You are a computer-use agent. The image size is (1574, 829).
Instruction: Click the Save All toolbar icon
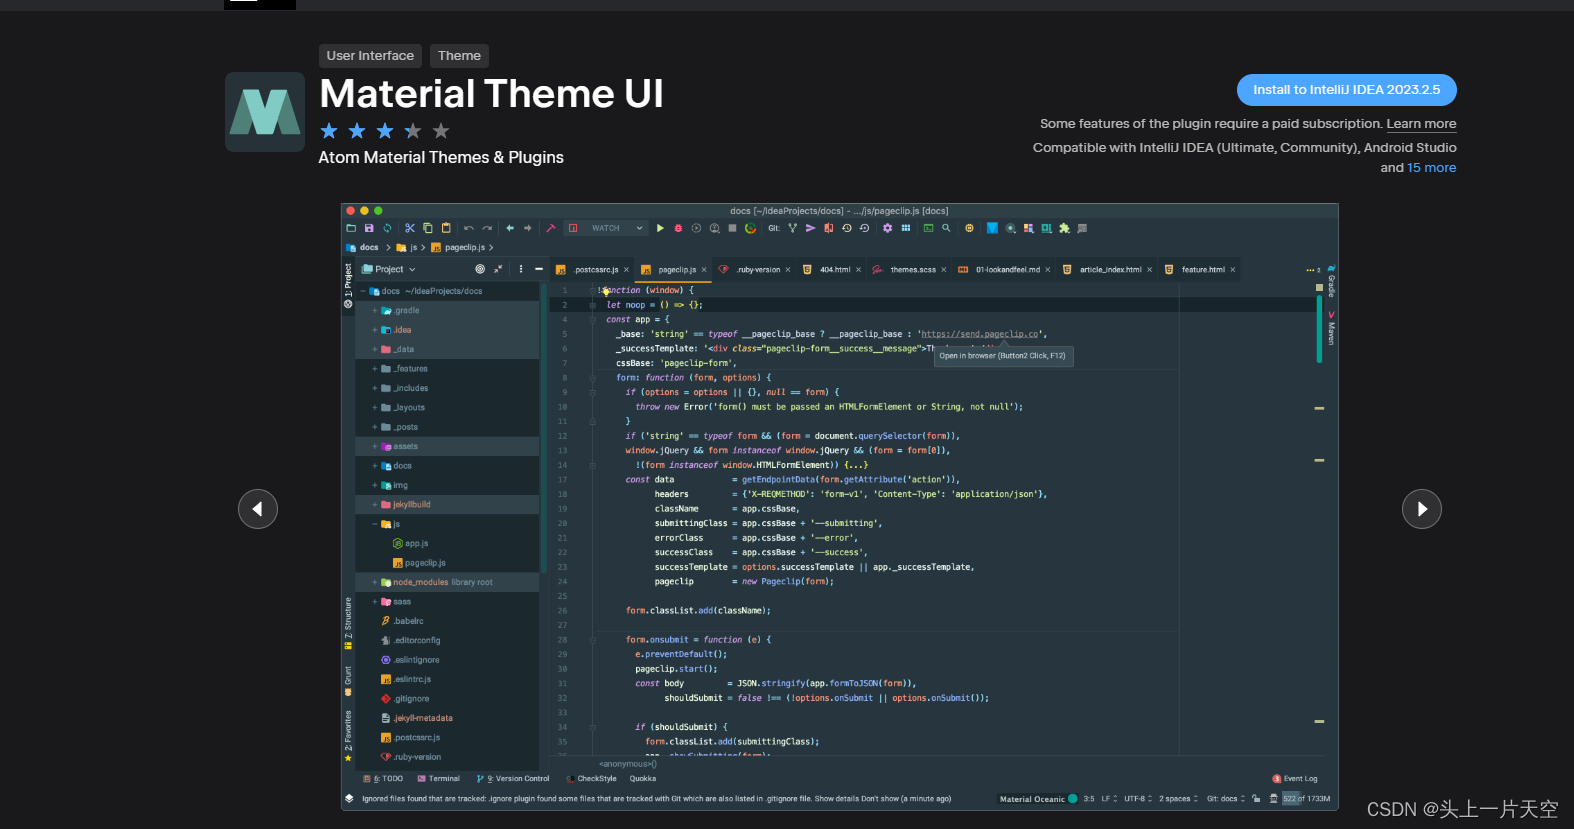369,228
